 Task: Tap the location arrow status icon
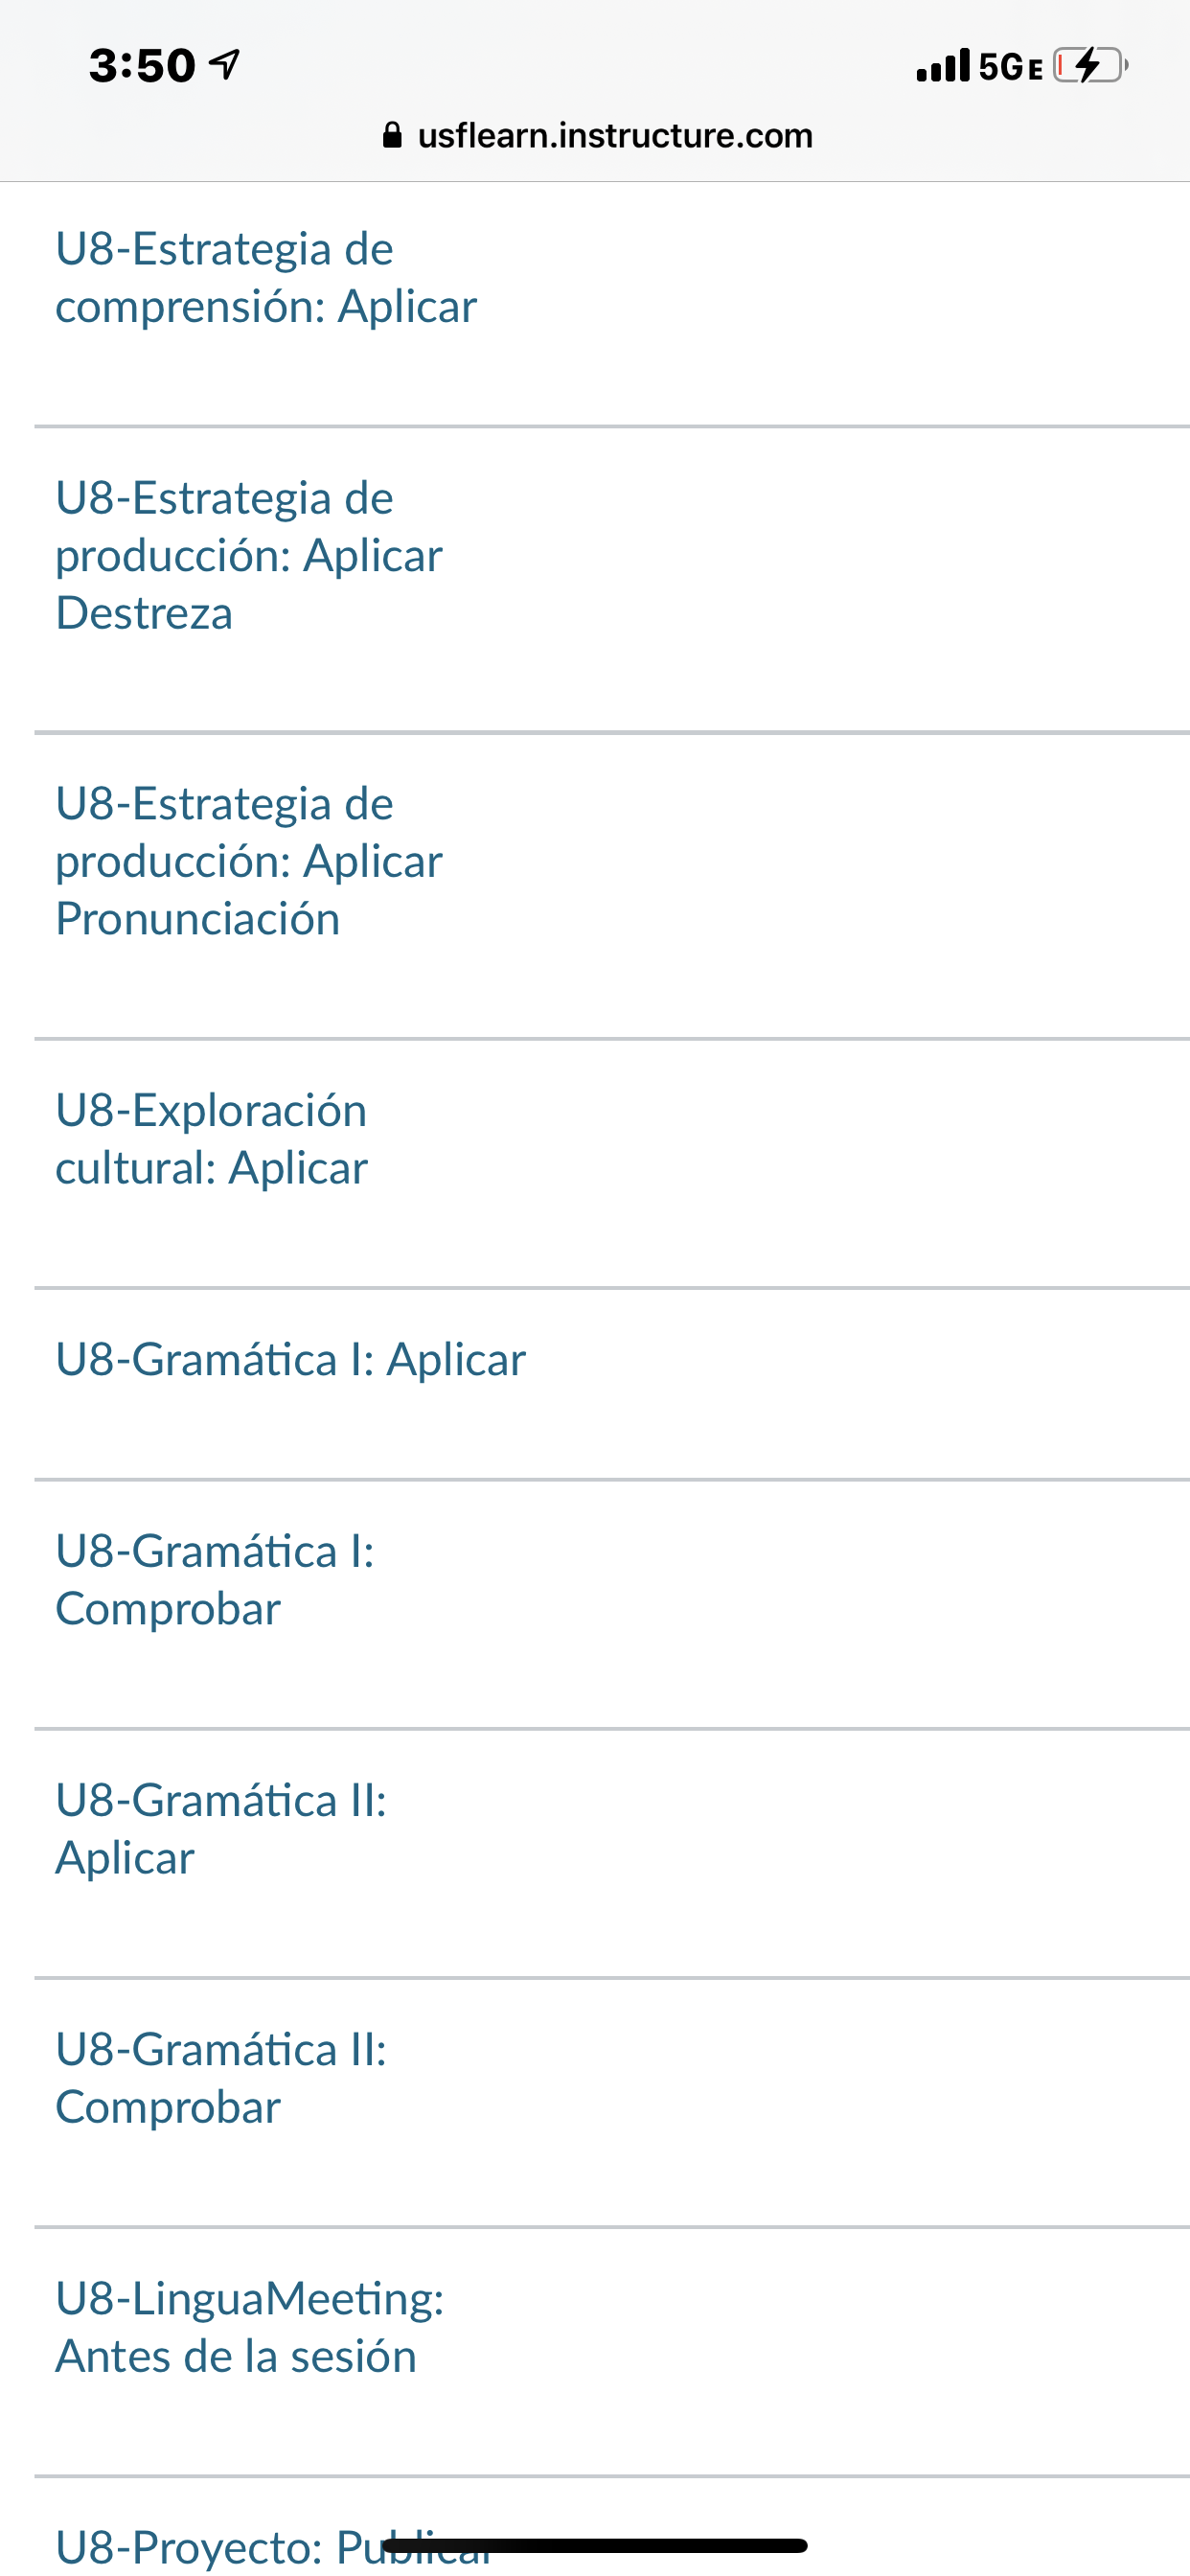click(225, 65)
